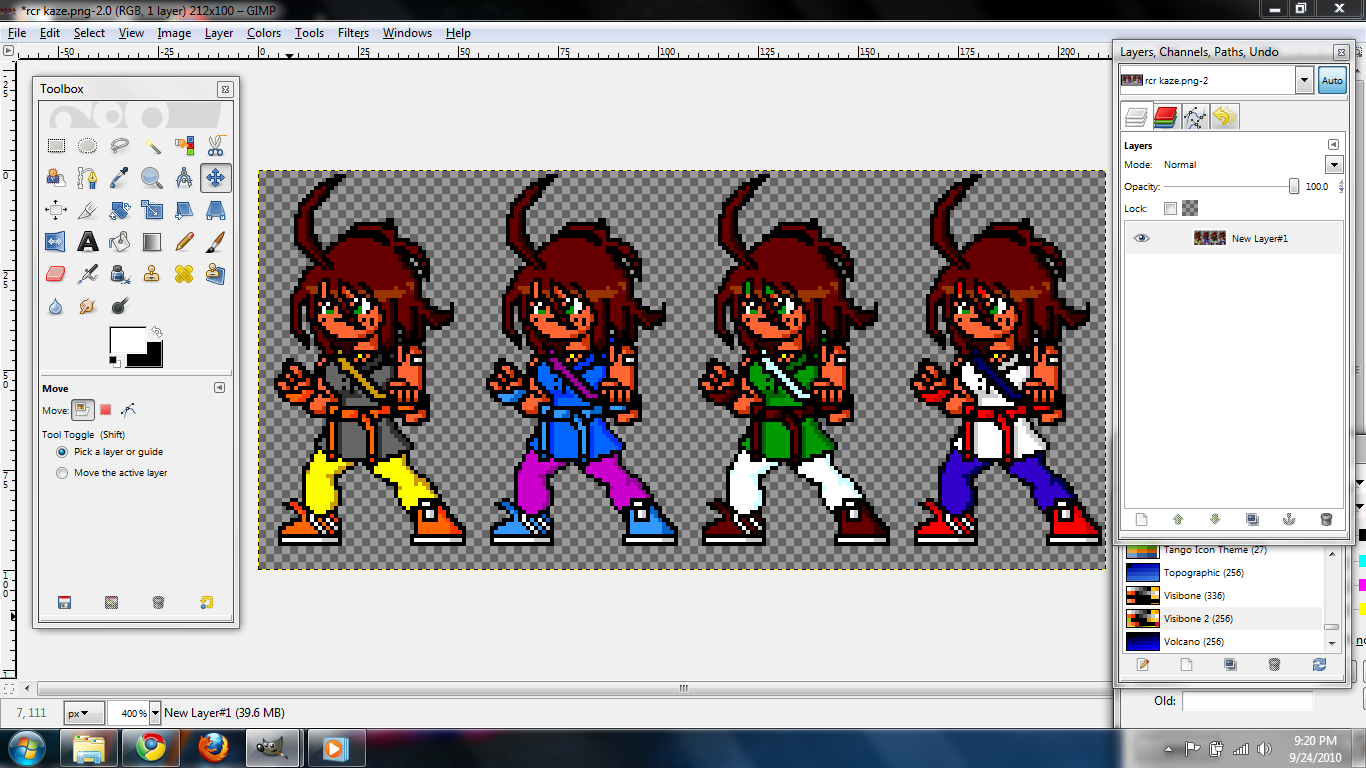Set Move mode to selection
Screen dimensions: 1366x768
tap(105, 410)
